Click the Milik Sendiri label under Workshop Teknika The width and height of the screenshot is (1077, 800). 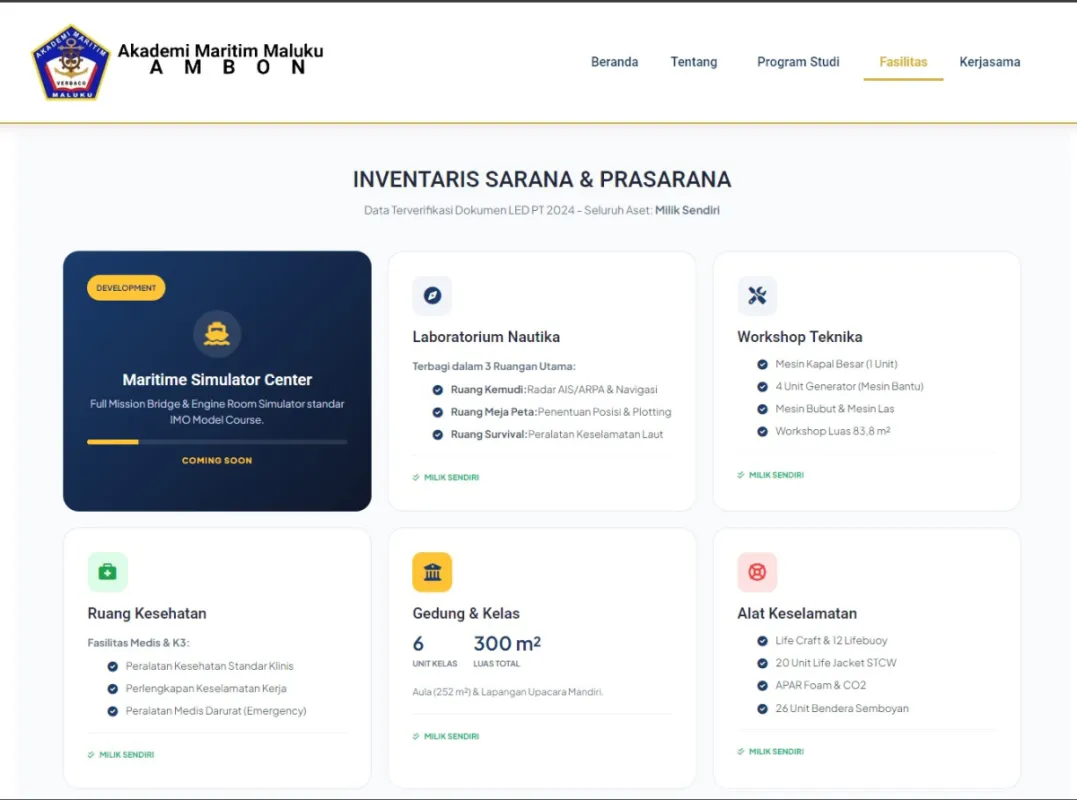(x=775, y=475)
